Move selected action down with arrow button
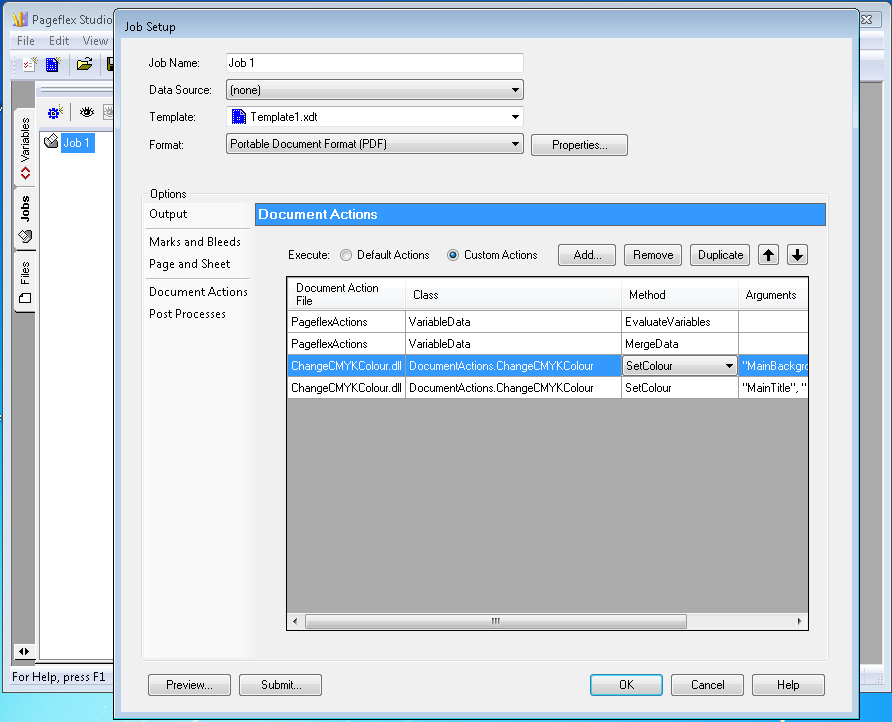Screen dimensions: 892x722 (797, 255)
